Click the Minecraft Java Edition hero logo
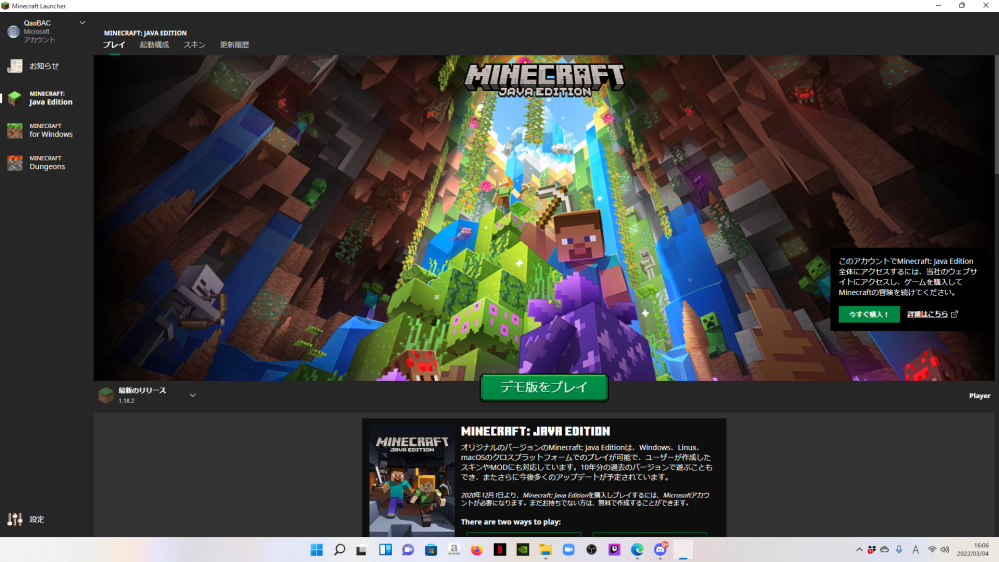The width and height of the screenshot is (999, 562). point(545,80)
